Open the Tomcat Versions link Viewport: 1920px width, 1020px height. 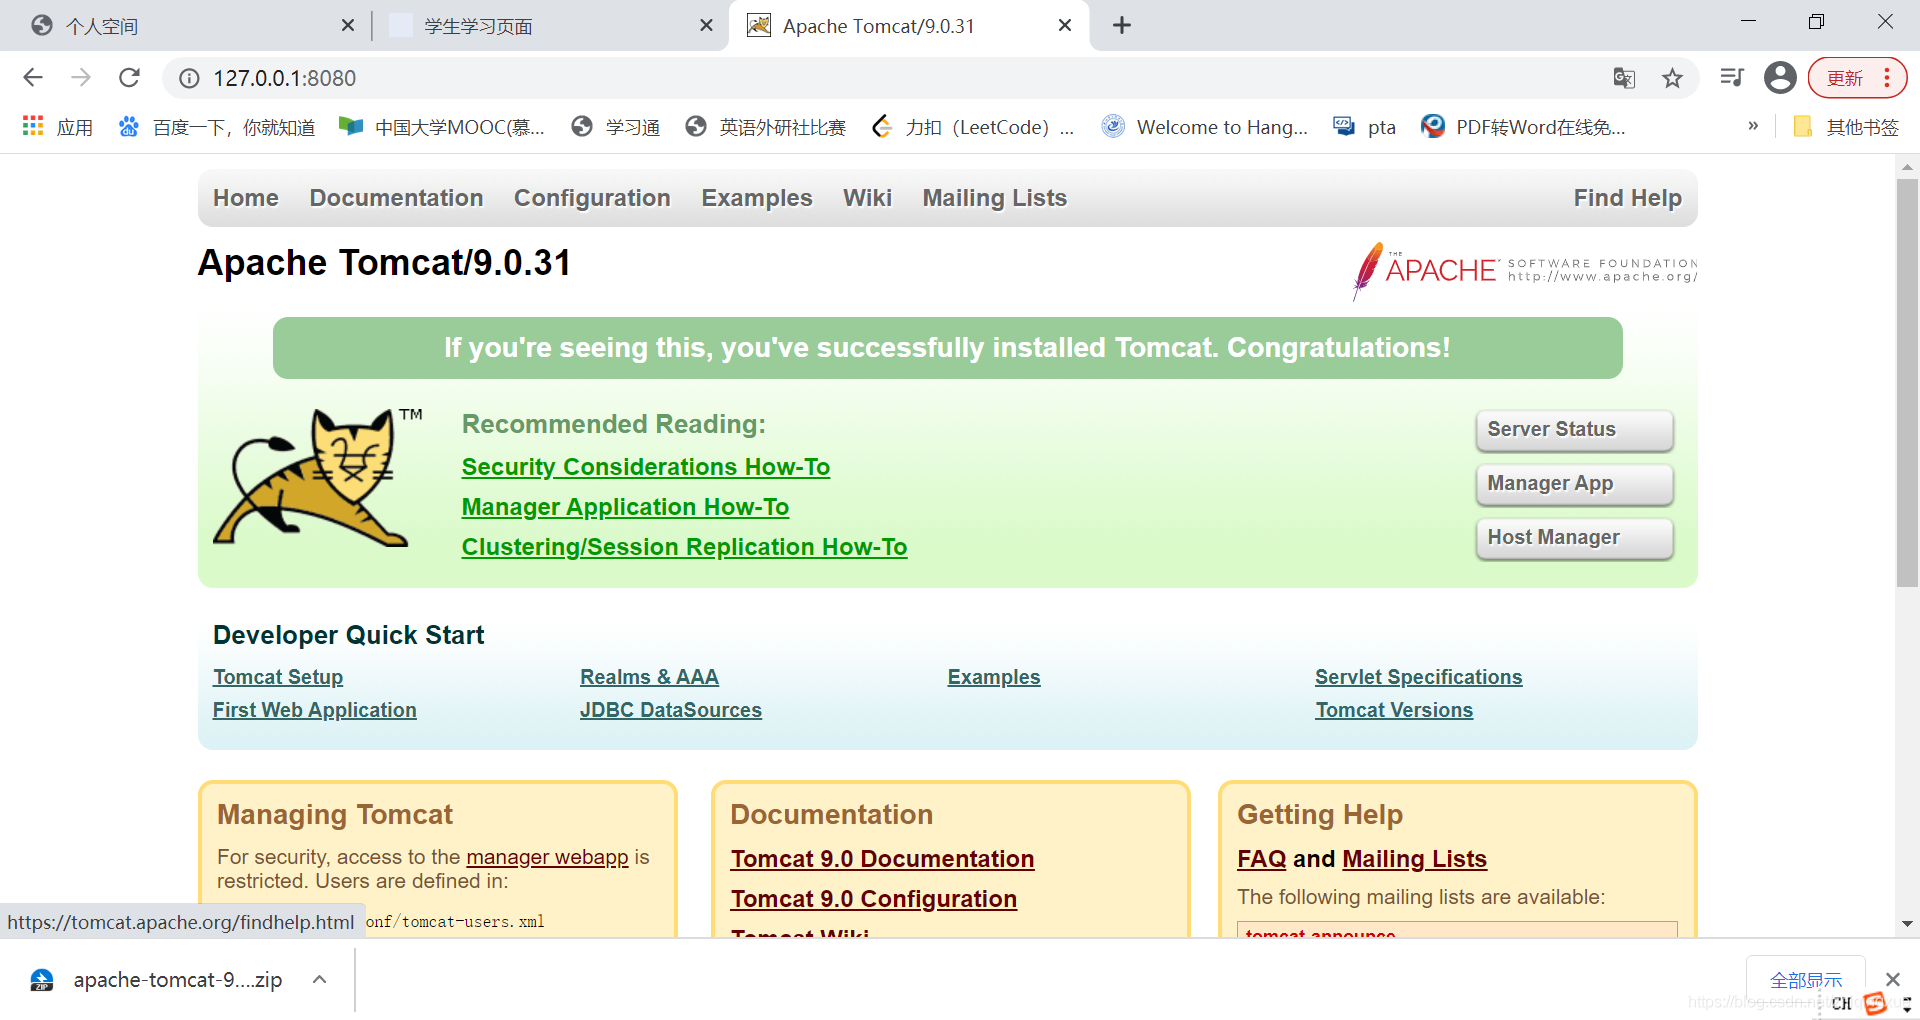(x=1394, y=710)
